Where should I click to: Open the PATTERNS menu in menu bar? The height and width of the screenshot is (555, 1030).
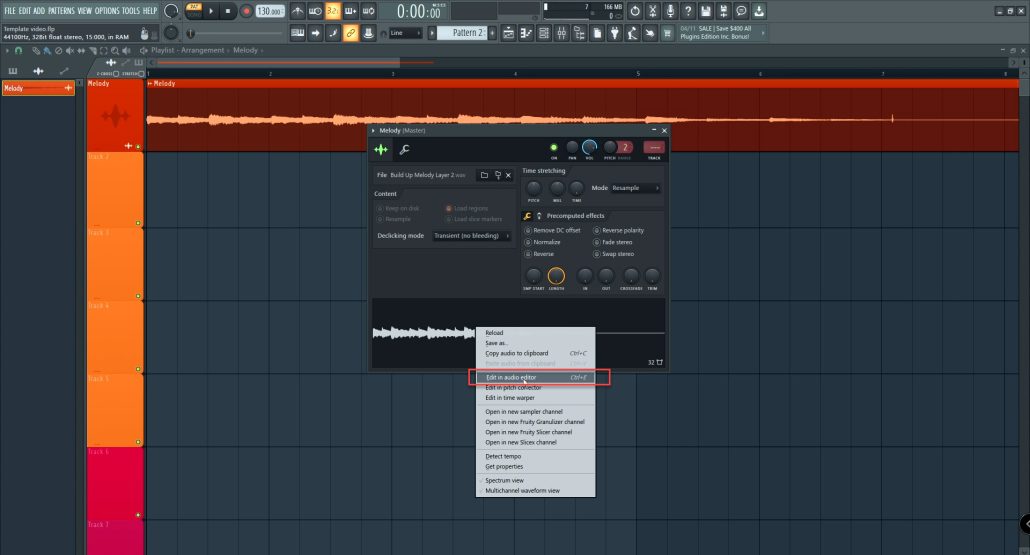61,10
